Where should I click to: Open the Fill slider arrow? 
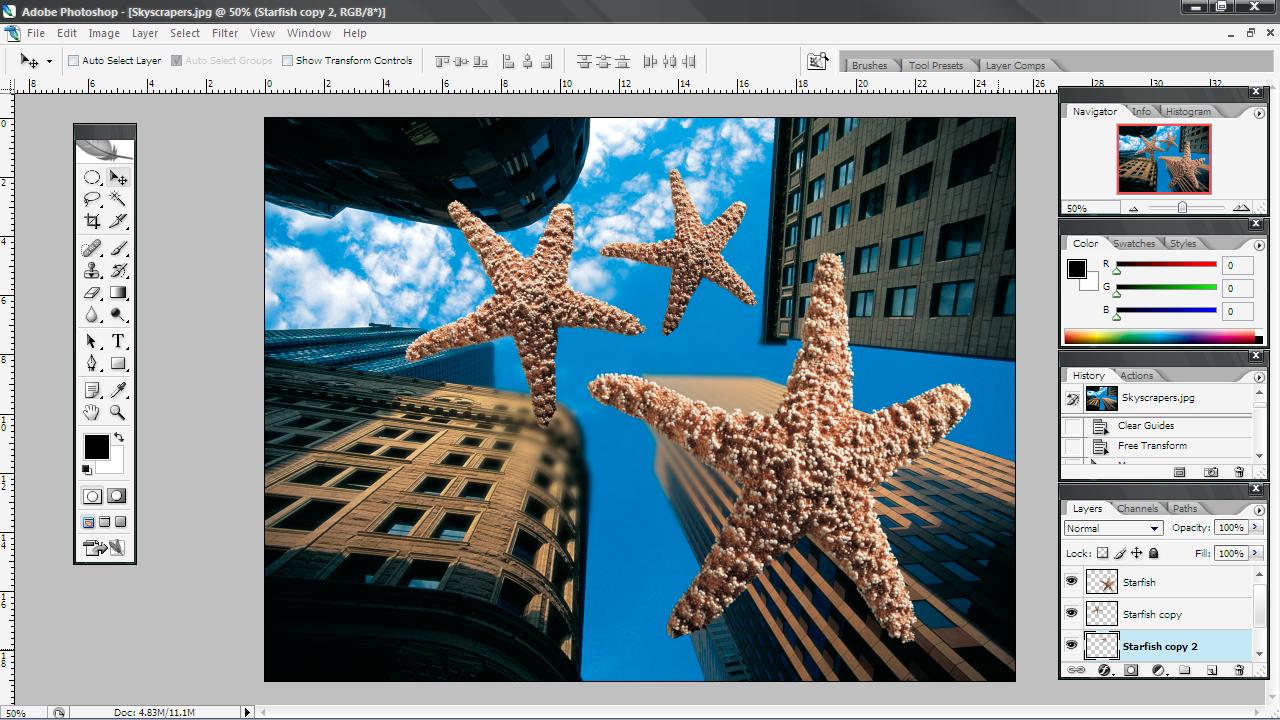(1255, 553)
